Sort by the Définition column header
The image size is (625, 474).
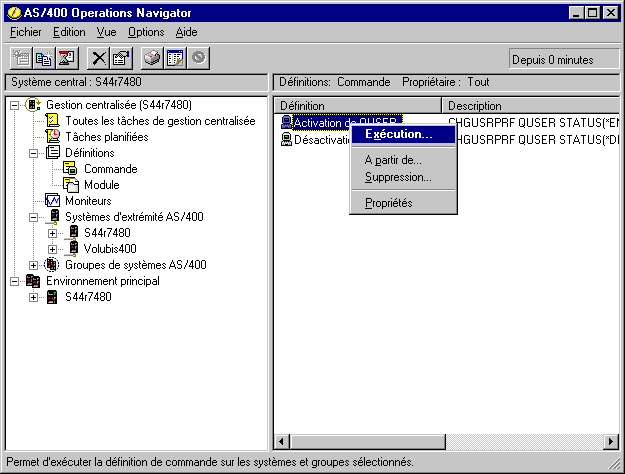point(358,106)
